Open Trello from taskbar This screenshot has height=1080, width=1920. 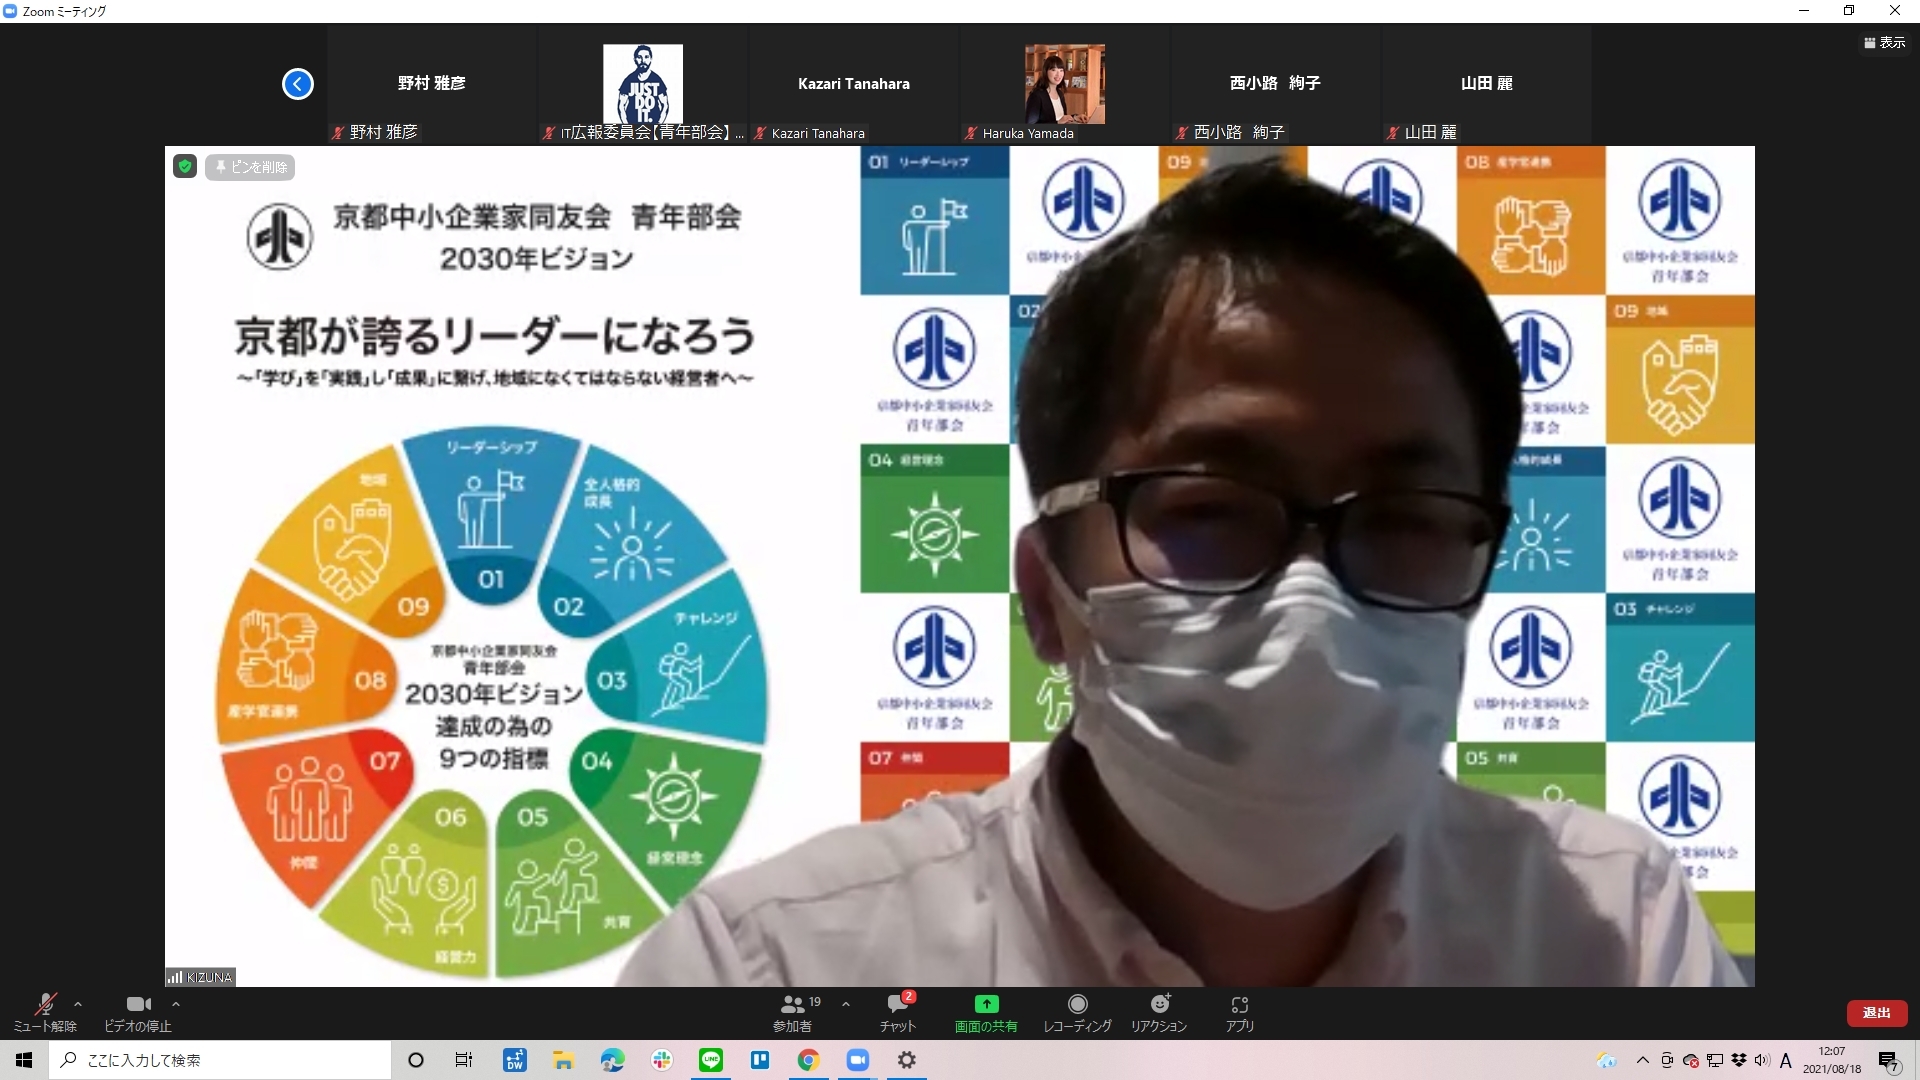[x=760, y=1060]
